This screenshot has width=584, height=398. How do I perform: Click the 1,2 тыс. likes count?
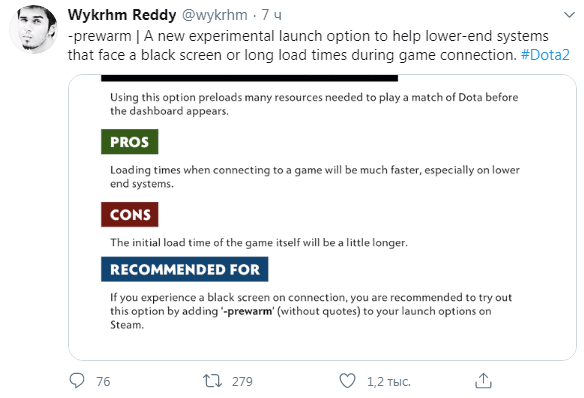coord(388,382)
